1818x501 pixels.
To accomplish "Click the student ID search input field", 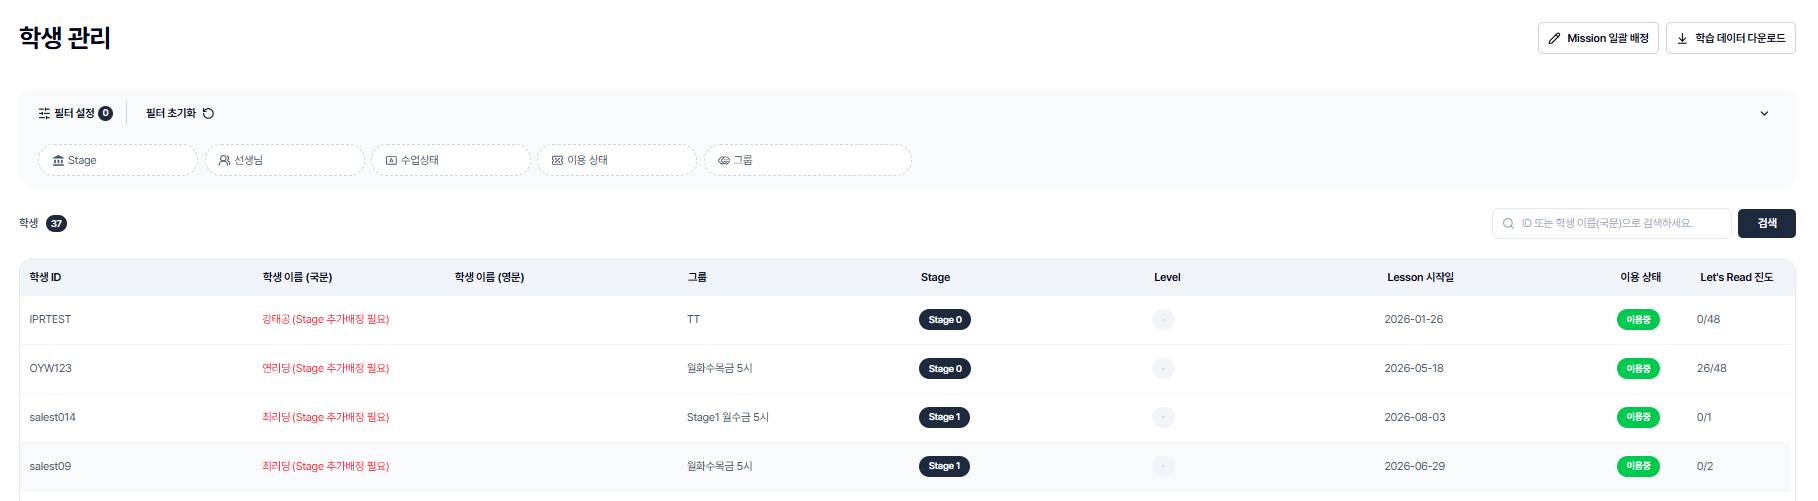I will pyautogui.click(x=1612, y=223).
